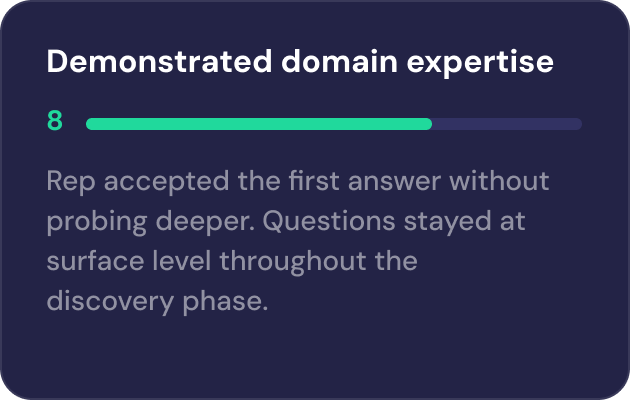
Task: Click the far left start of the score bar
Action: coord(90,124)
